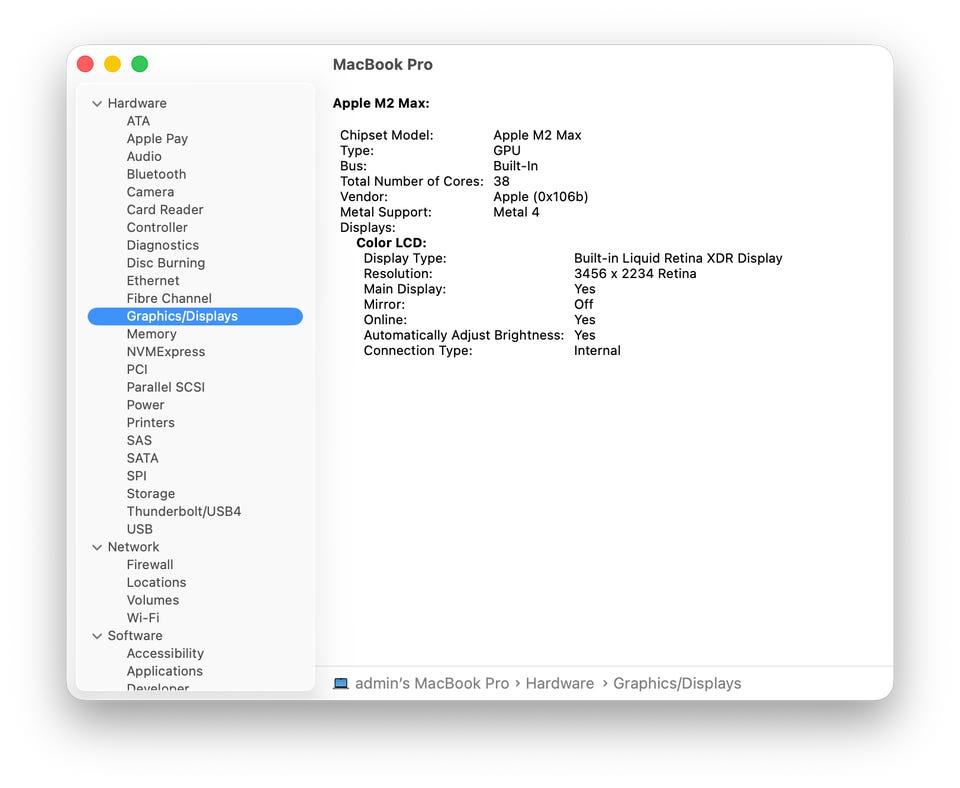Zoom window with the green button
Image resolution: width=960 pixels, height=788 pixels.
[x=140, y=64]
